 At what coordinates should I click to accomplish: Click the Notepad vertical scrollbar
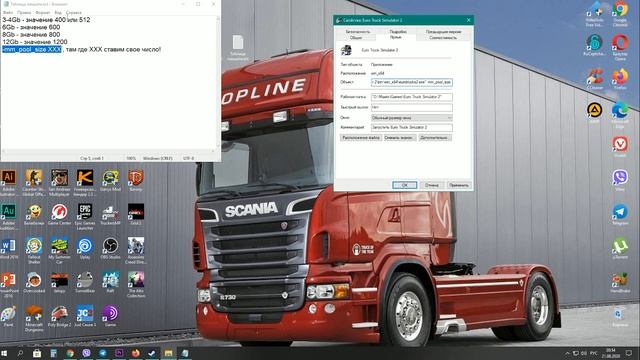(218, 82)
